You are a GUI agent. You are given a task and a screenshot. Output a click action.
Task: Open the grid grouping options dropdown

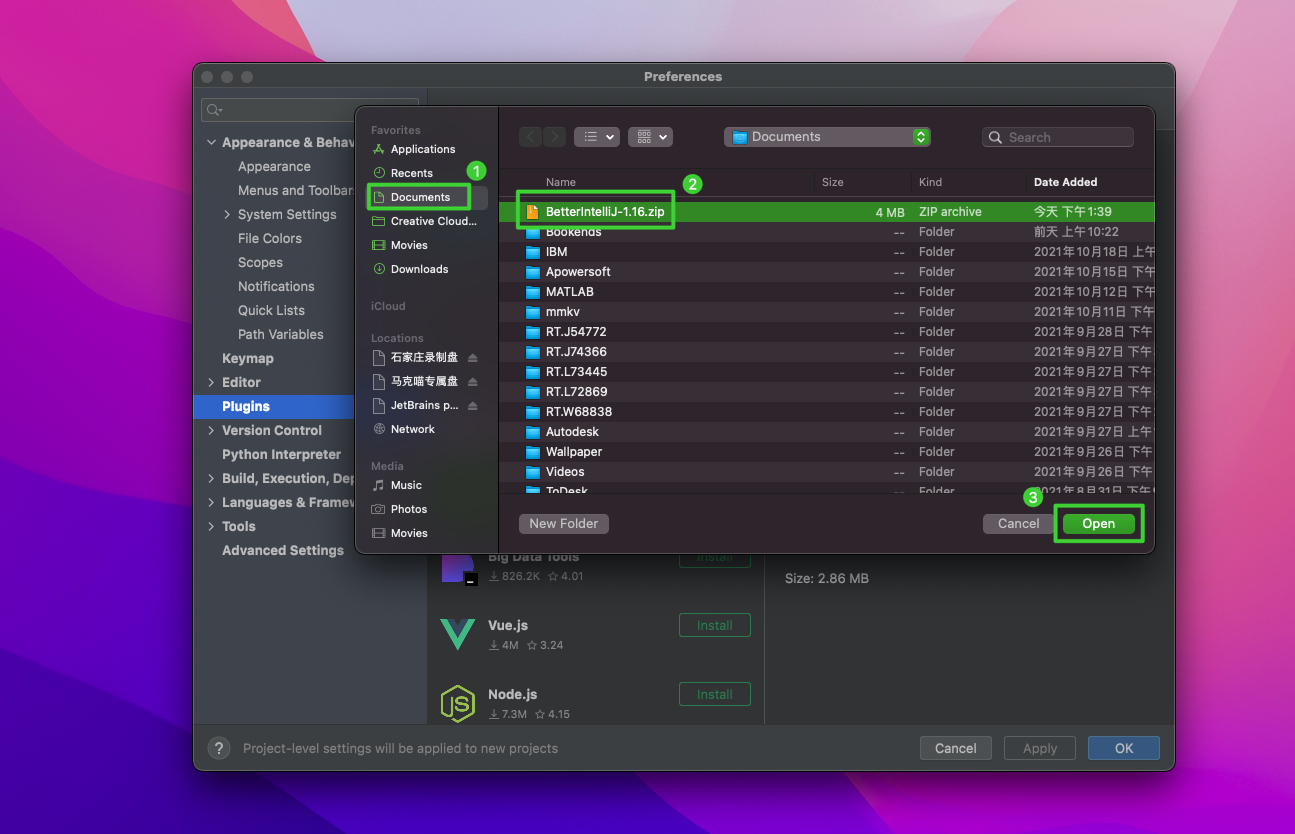[x=650, y=137]
